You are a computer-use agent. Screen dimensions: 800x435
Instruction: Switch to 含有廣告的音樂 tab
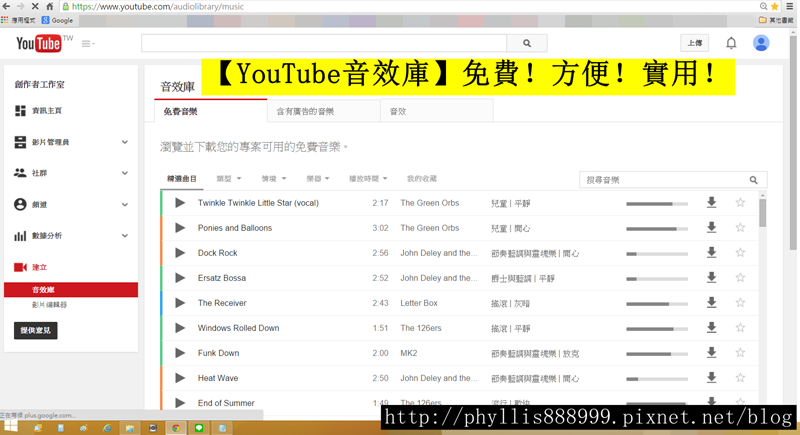pos(323,111)
